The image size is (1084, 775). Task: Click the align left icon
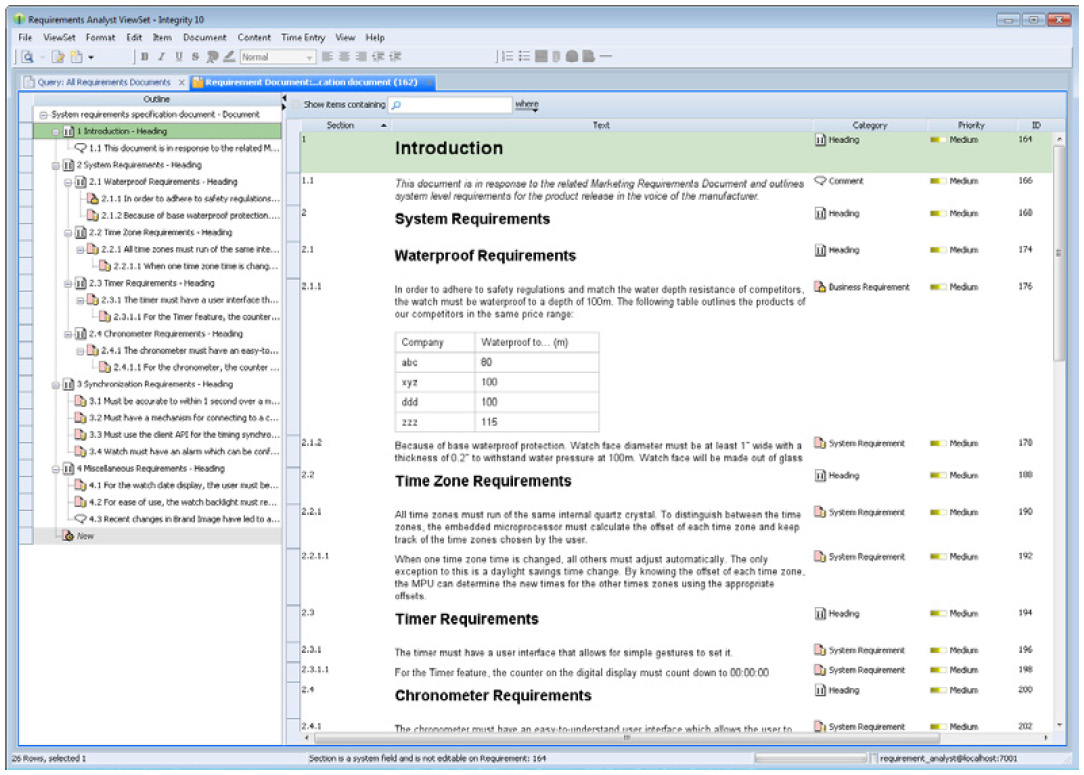click(x=327, y=57)
